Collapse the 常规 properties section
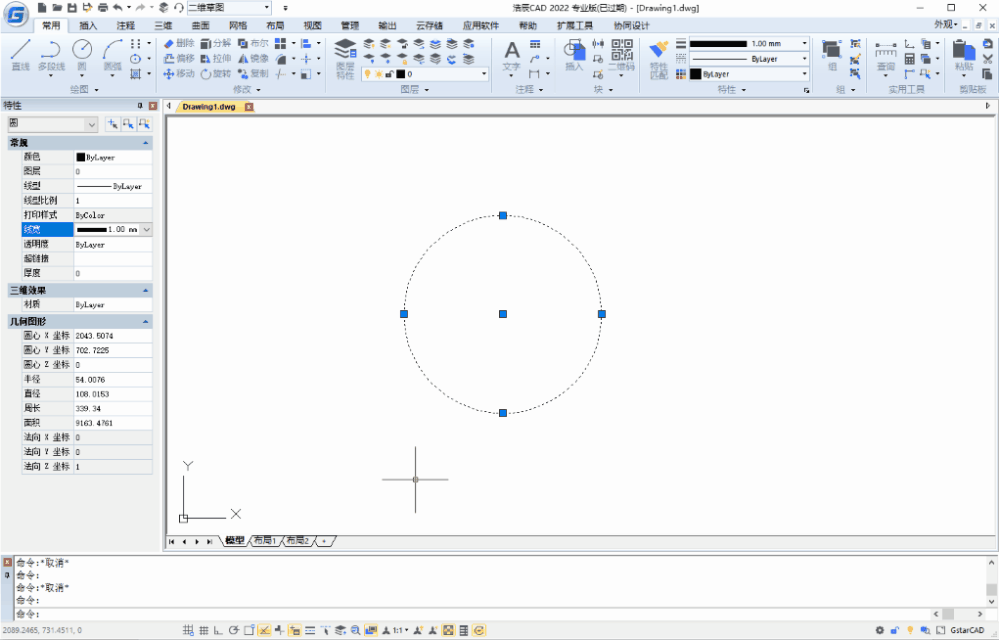The height and width of the screenshot is (640, 999). (145, 143)
